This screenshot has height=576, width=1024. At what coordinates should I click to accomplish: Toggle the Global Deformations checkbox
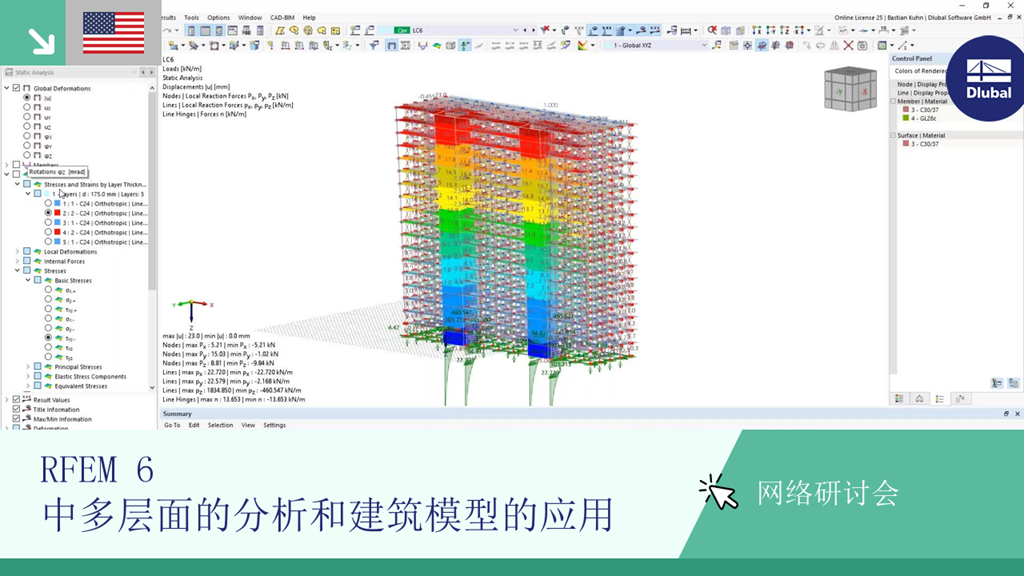pyautogui.click(x=16, y=88)
